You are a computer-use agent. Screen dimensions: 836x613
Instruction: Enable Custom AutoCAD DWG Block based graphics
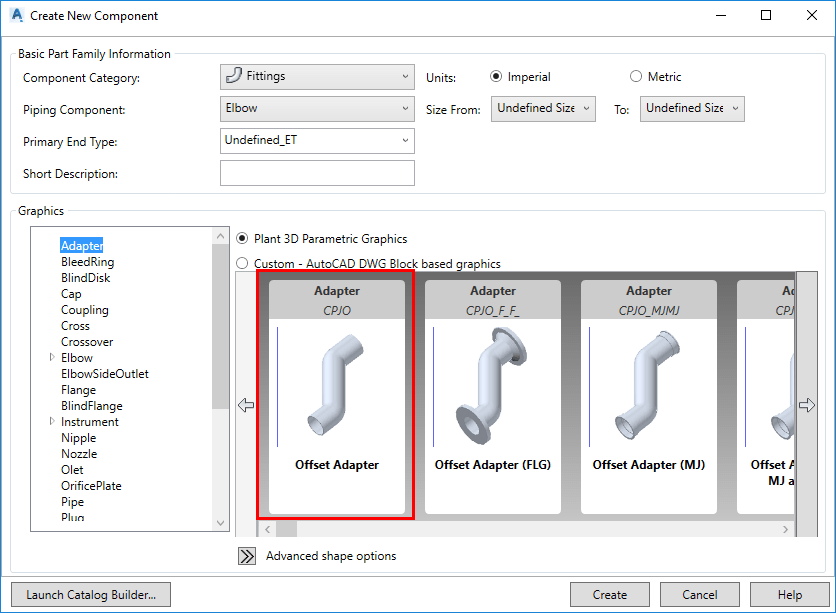pos(243,264)
